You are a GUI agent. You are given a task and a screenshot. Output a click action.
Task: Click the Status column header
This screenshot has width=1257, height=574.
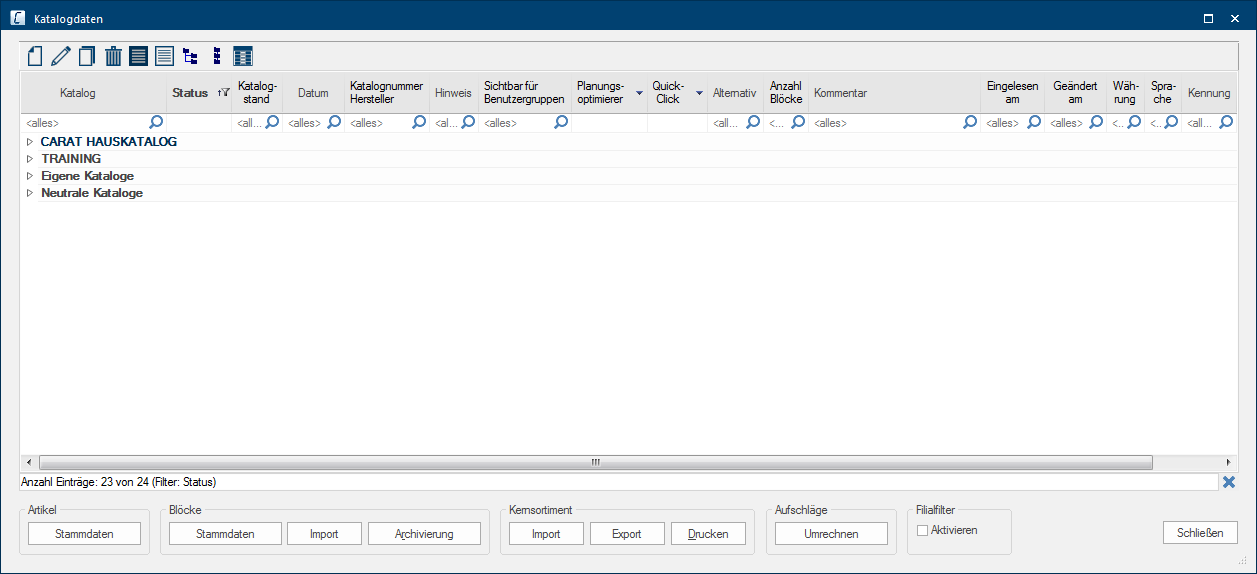[190, 93]
